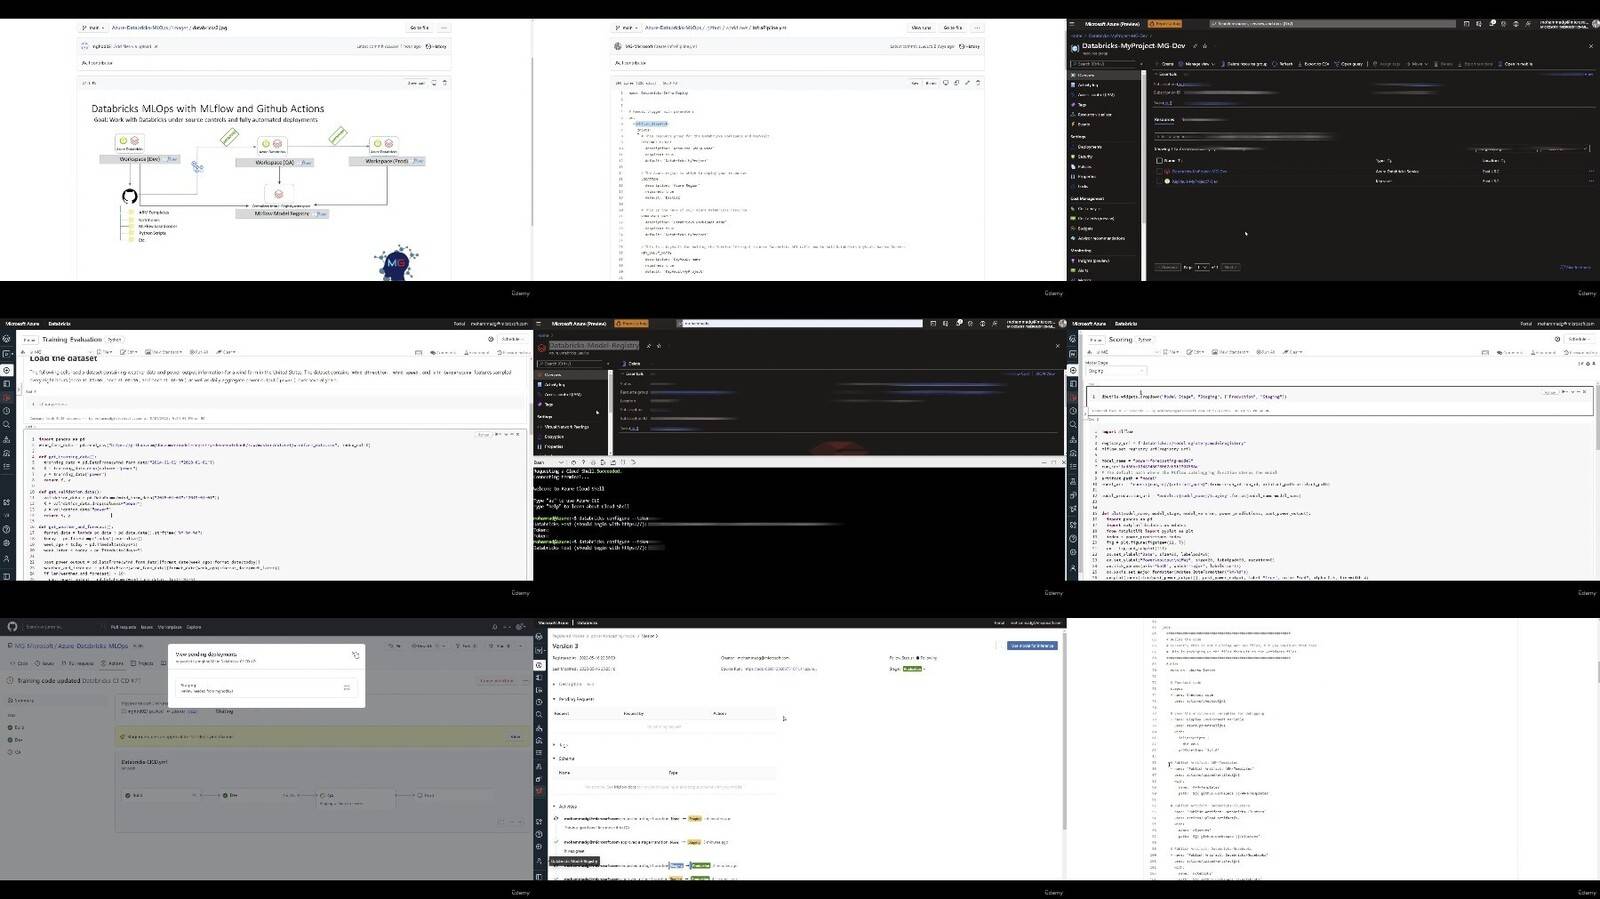The image size is (1600, 899).
Task: Click copy raw contents icon on the YAML file
Action: click(x=957, y=83)
